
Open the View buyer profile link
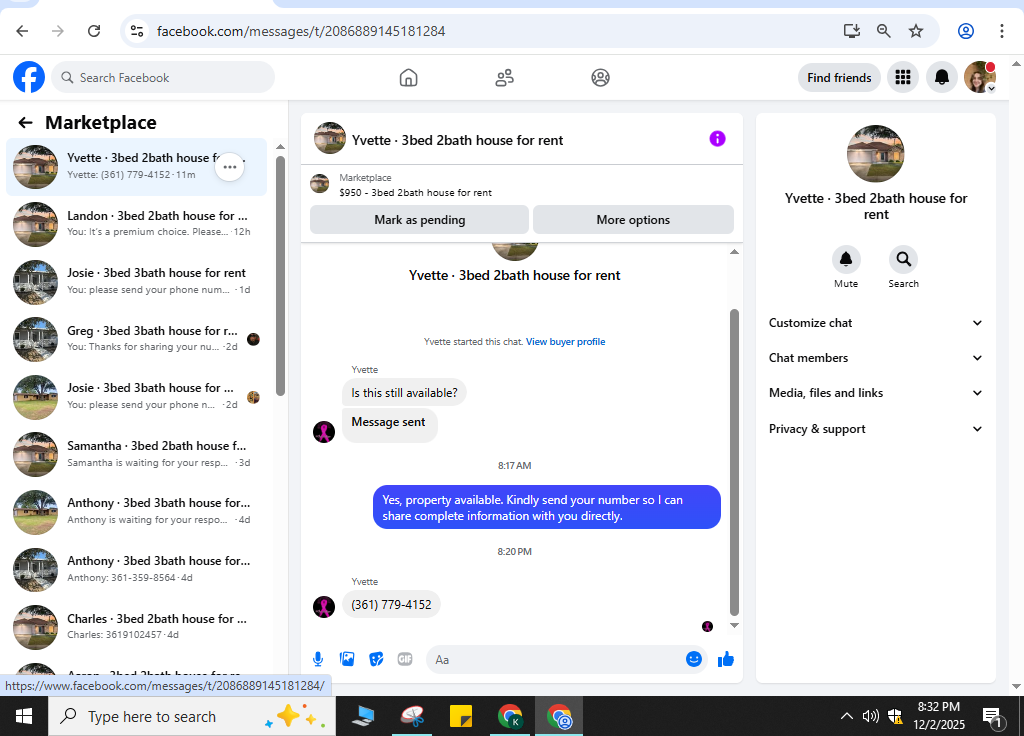tap(566, 342)
